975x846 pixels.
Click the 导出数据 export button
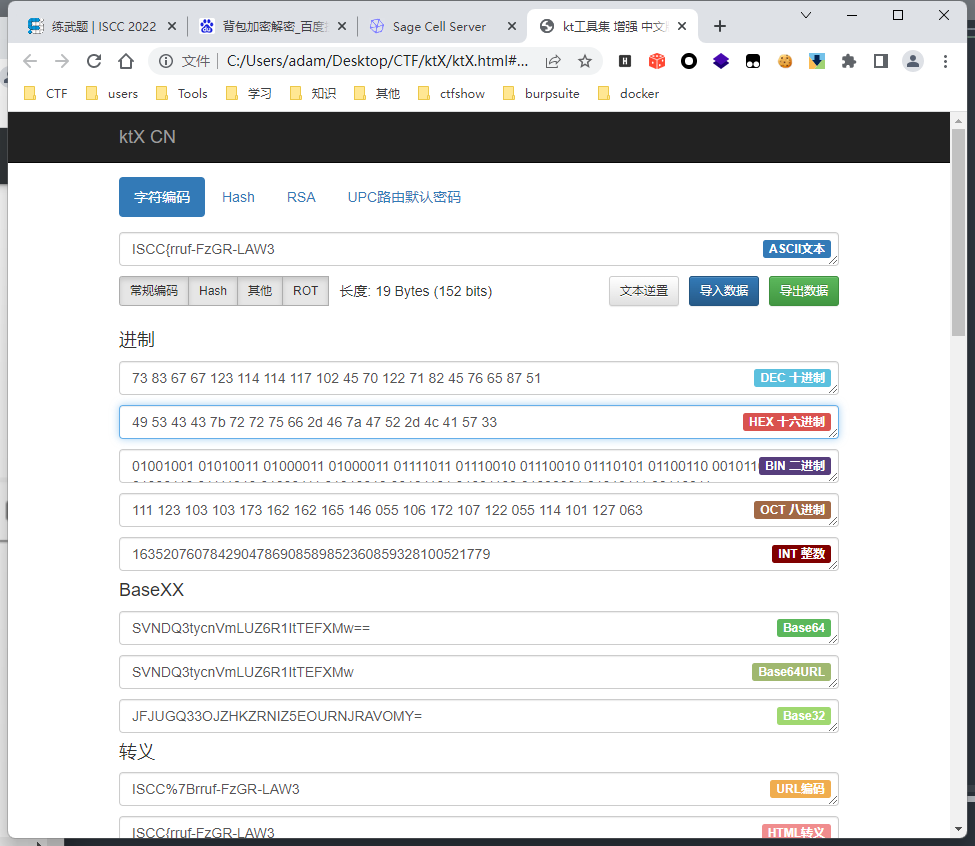click(803, 291)
